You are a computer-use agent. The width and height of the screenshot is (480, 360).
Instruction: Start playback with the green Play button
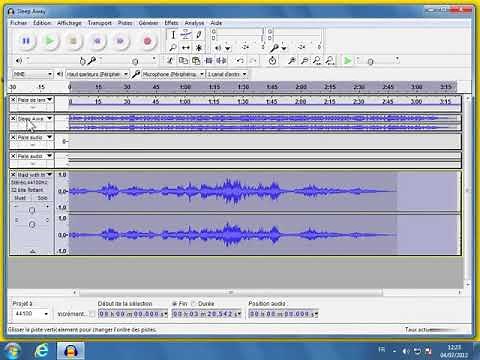(x=50, y=41)
